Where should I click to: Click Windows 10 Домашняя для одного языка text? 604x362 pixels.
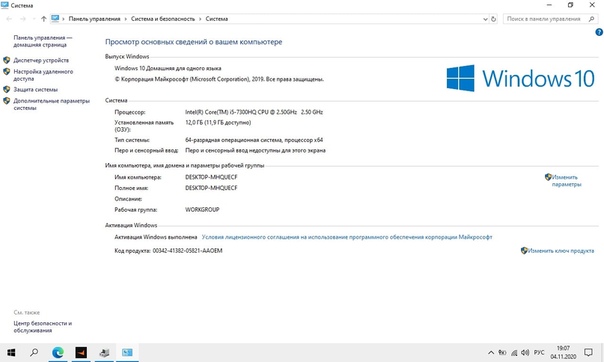168,69
